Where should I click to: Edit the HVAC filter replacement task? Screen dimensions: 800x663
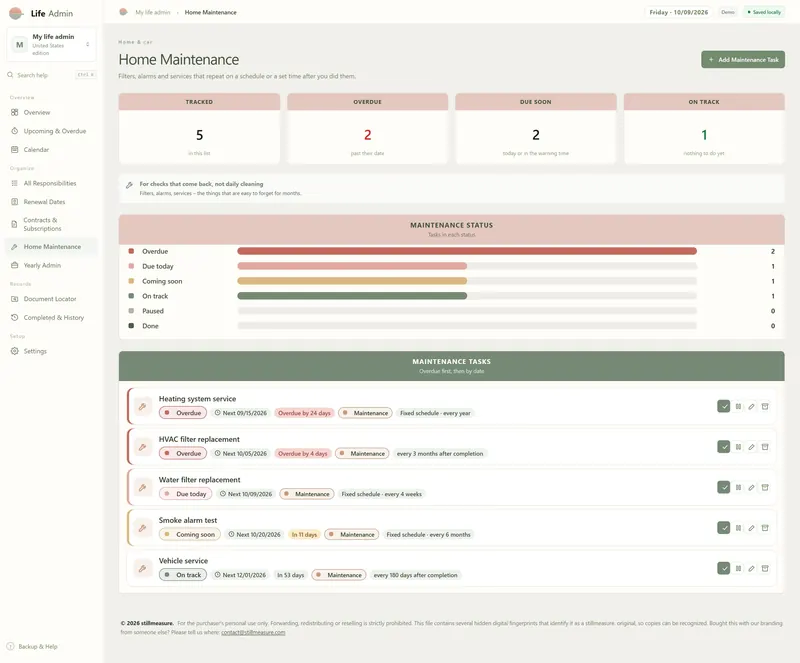click(x=752, y=447)
